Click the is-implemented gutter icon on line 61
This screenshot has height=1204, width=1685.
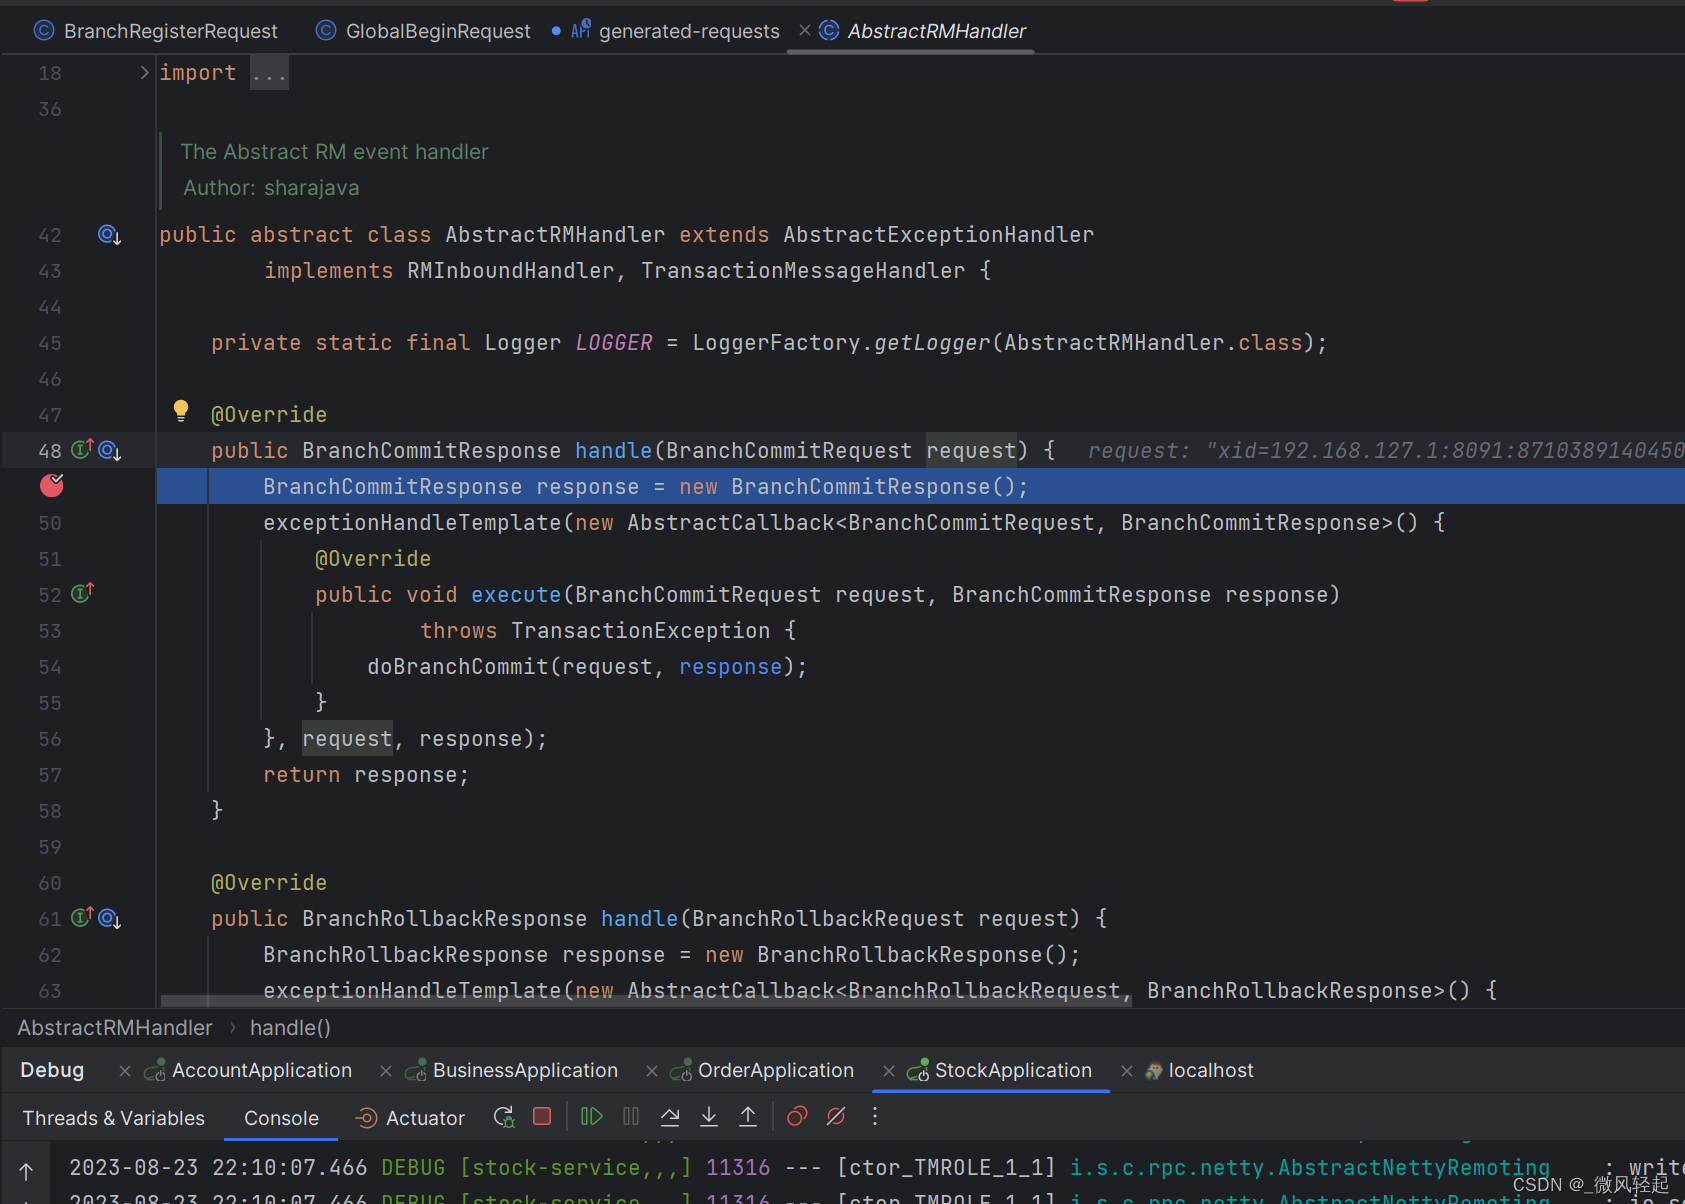110,919
